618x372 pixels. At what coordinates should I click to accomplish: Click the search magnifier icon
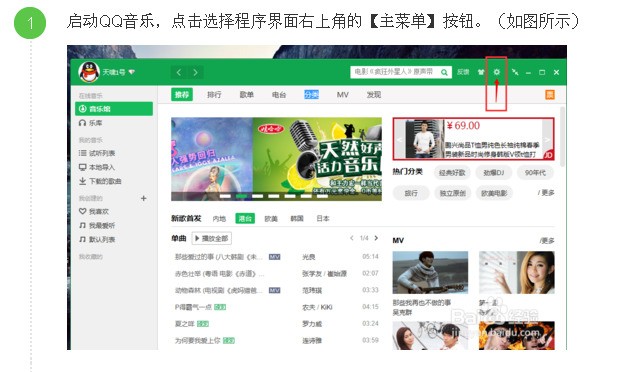click(x=444, y=72)
